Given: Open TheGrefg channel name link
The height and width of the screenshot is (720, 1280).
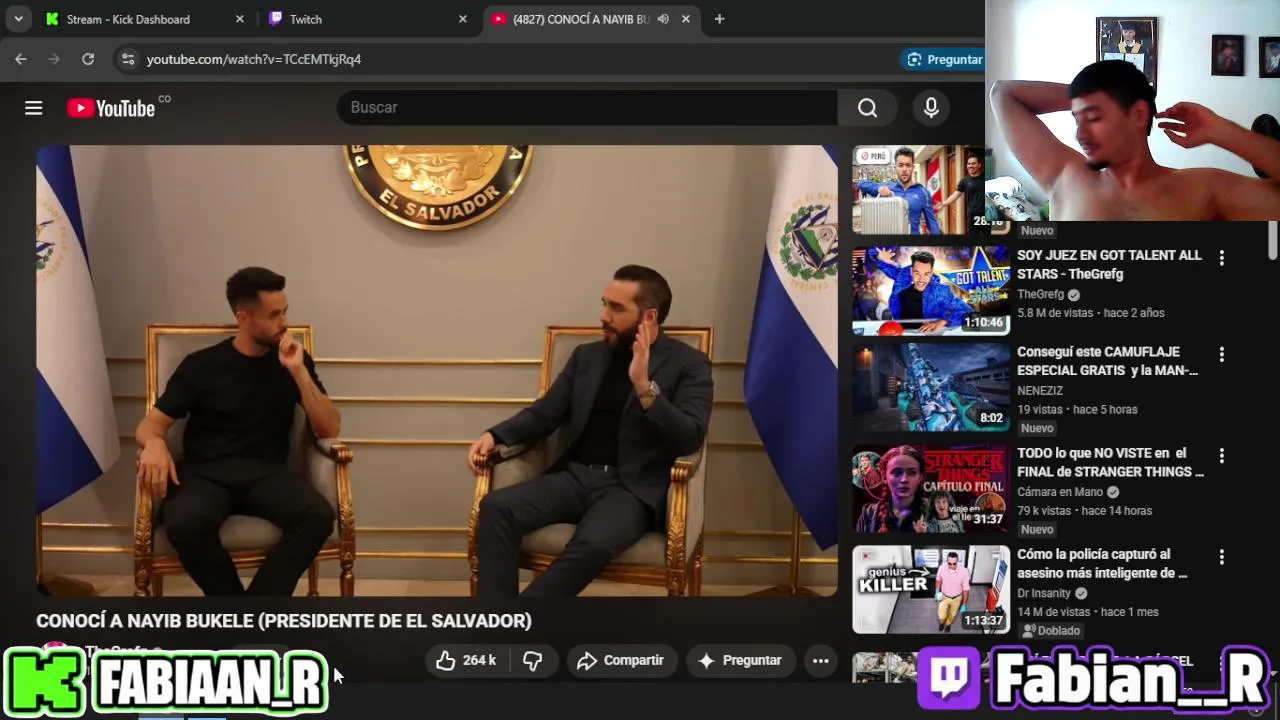Looking at the screenshot, I should [x=1040, y=294].
